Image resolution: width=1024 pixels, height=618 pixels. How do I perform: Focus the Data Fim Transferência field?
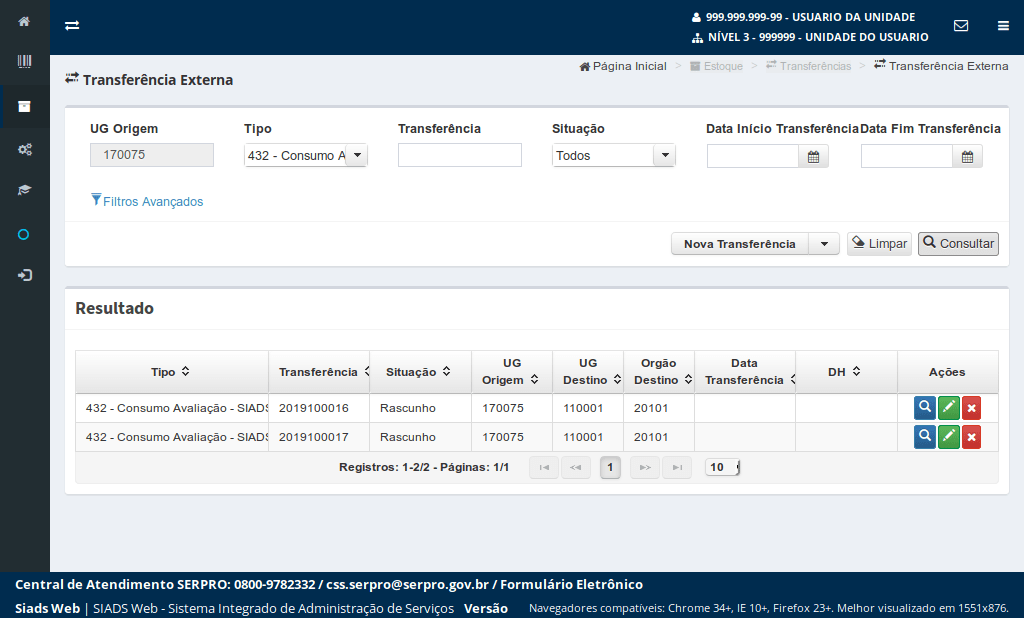click(907, 157)
